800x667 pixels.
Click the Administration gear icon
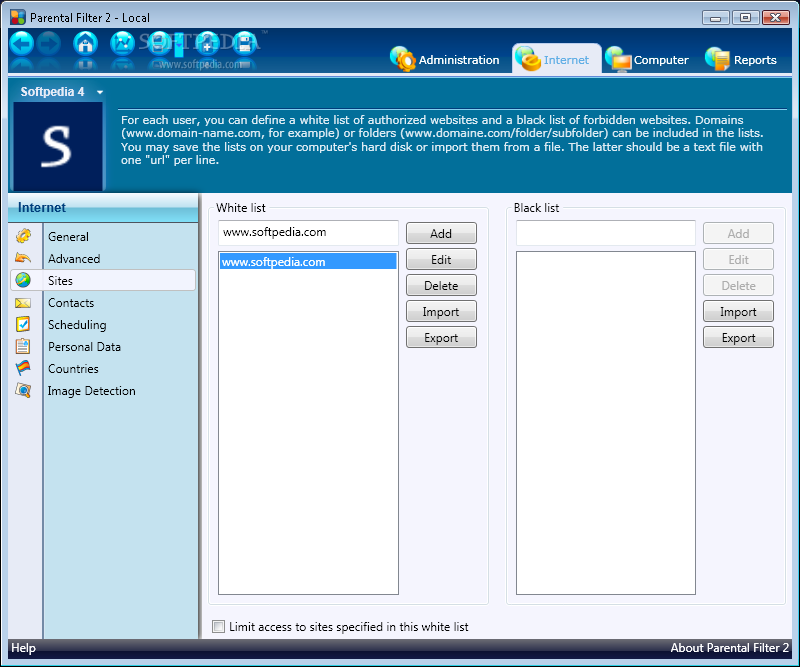(x=403, y=59)
